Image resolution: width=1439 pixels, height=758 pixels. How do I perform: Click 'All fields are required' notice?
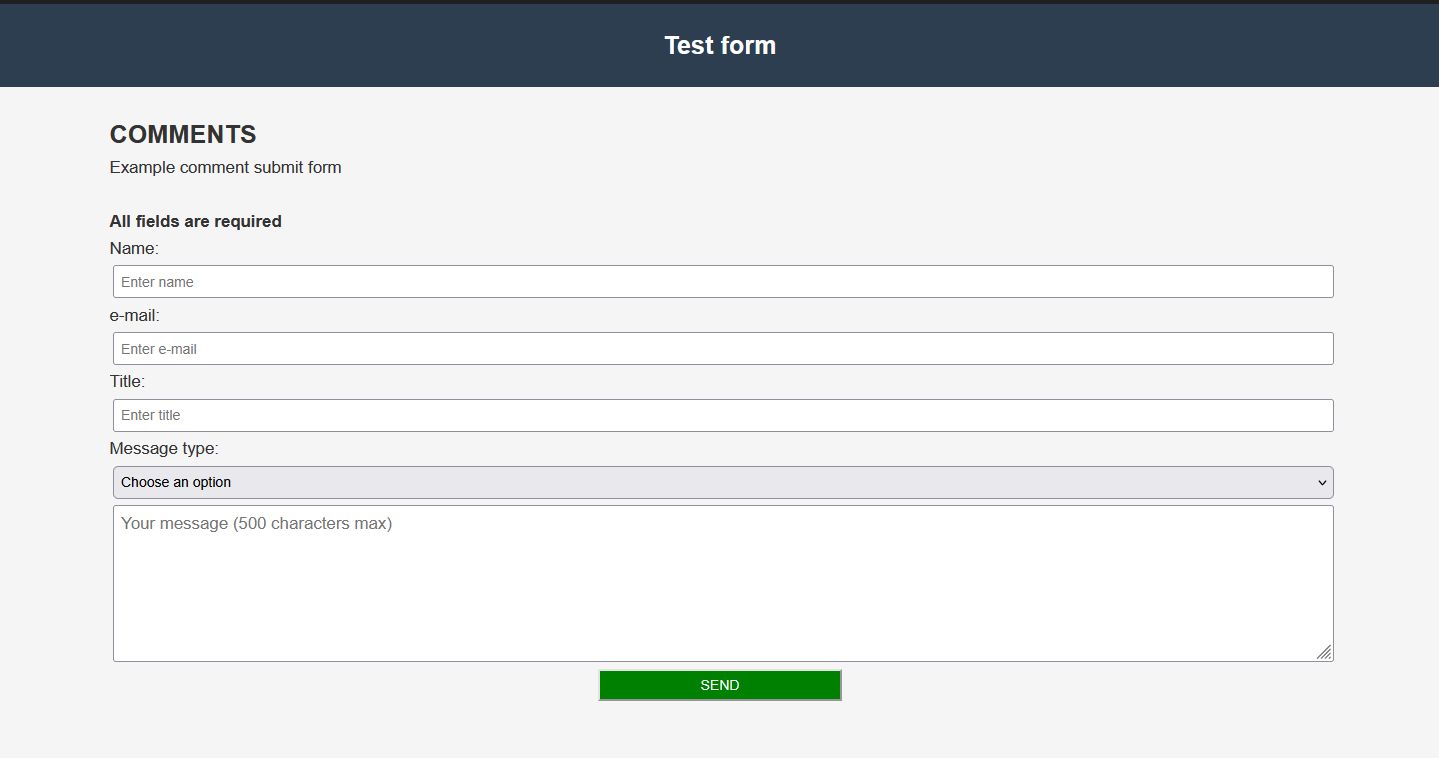click(196, 221)
